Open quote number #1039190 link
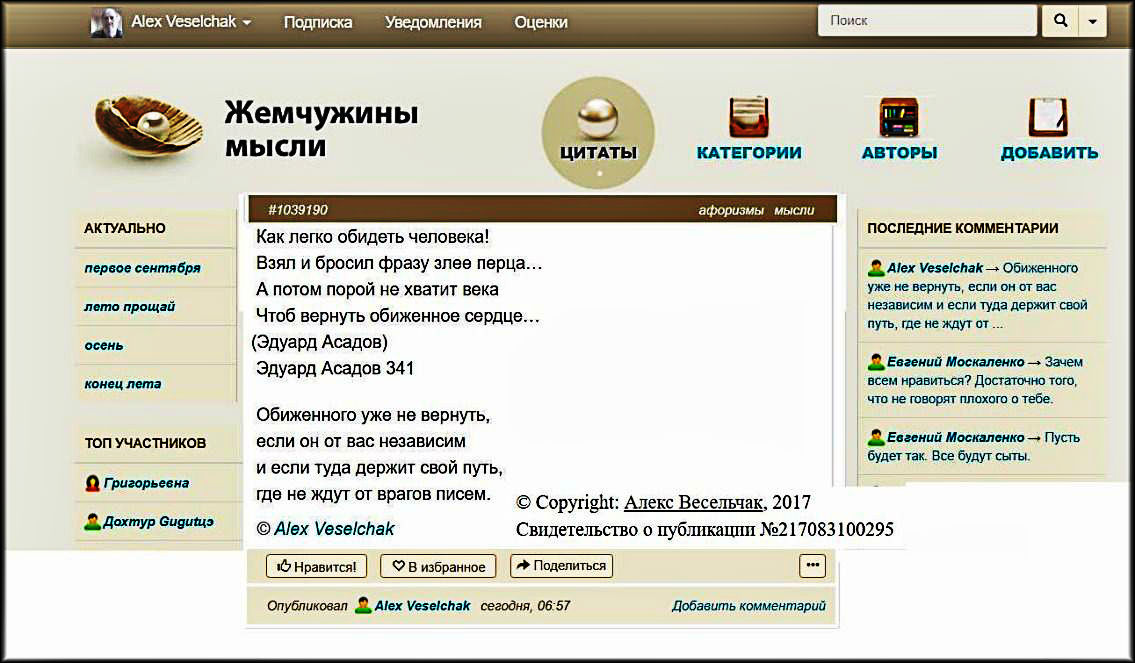Viewport: 1135px width, 663px height. 298,210
